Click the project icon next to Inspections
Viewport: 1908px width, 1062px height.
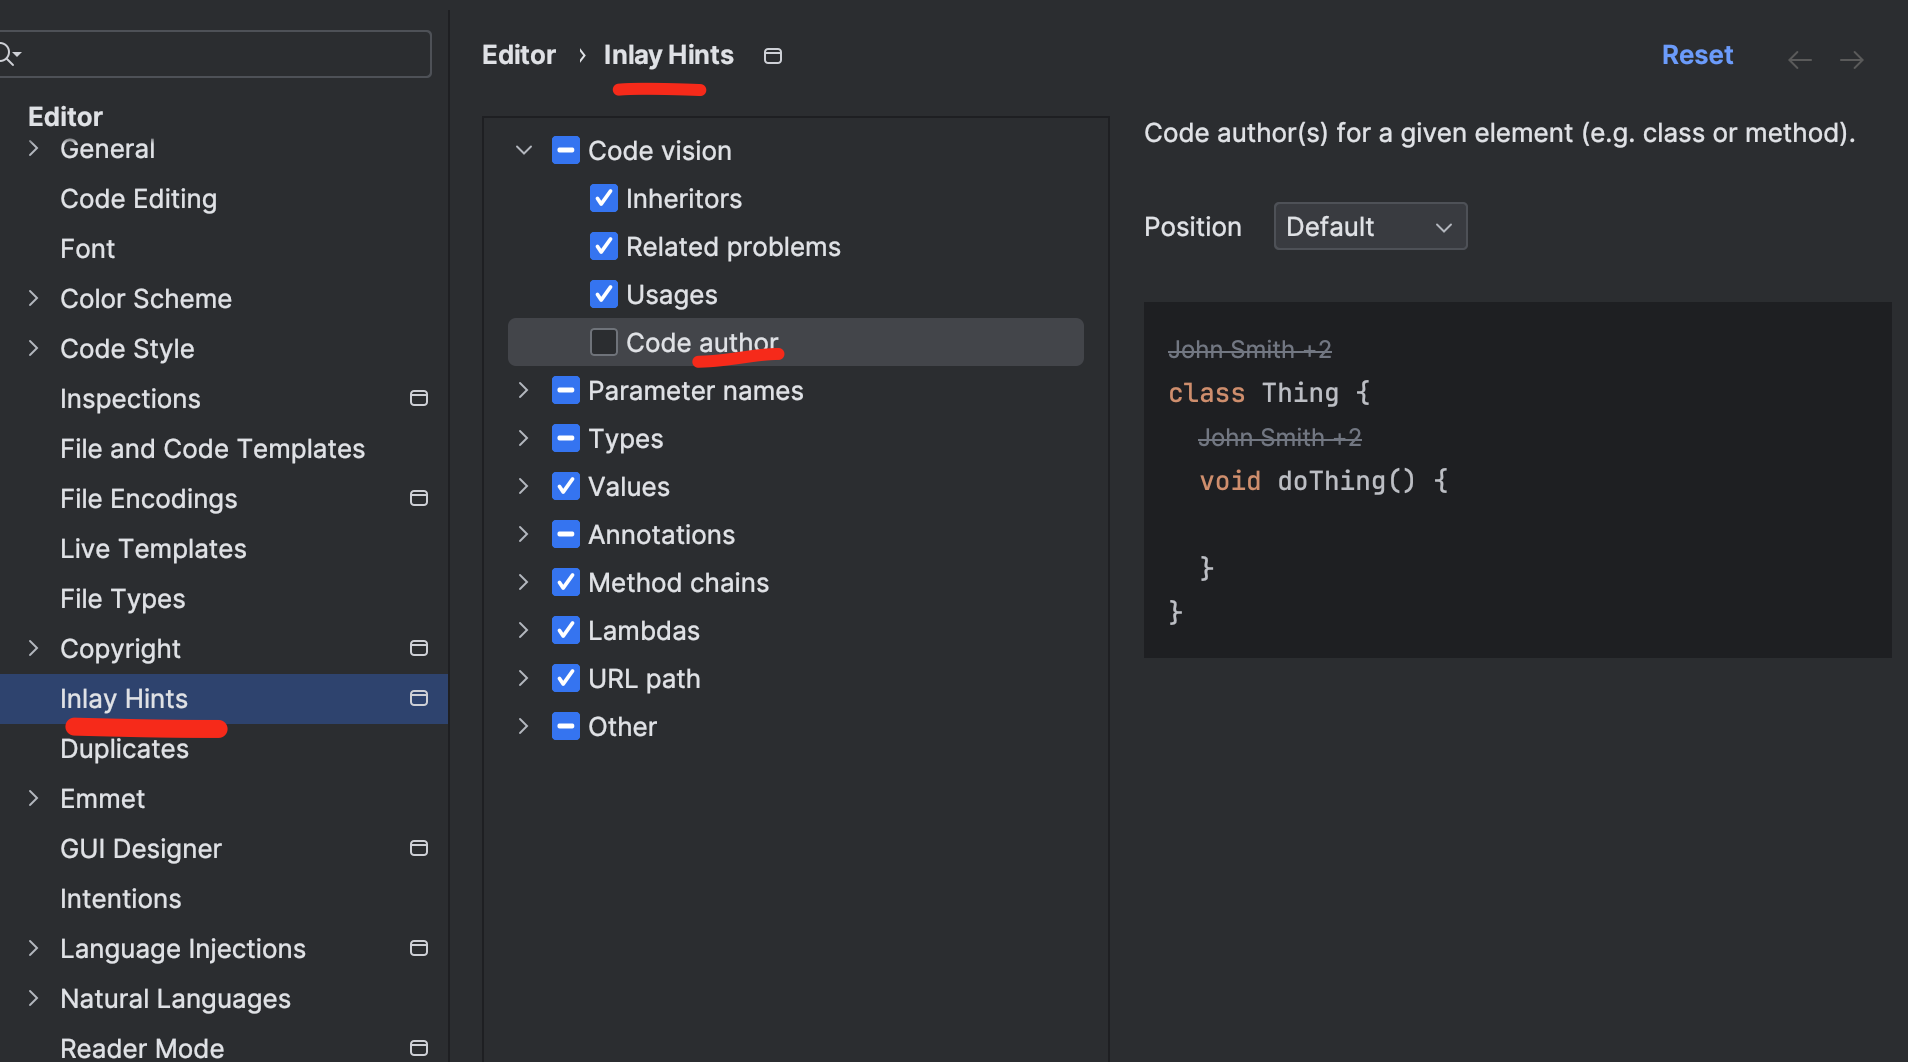419,398
